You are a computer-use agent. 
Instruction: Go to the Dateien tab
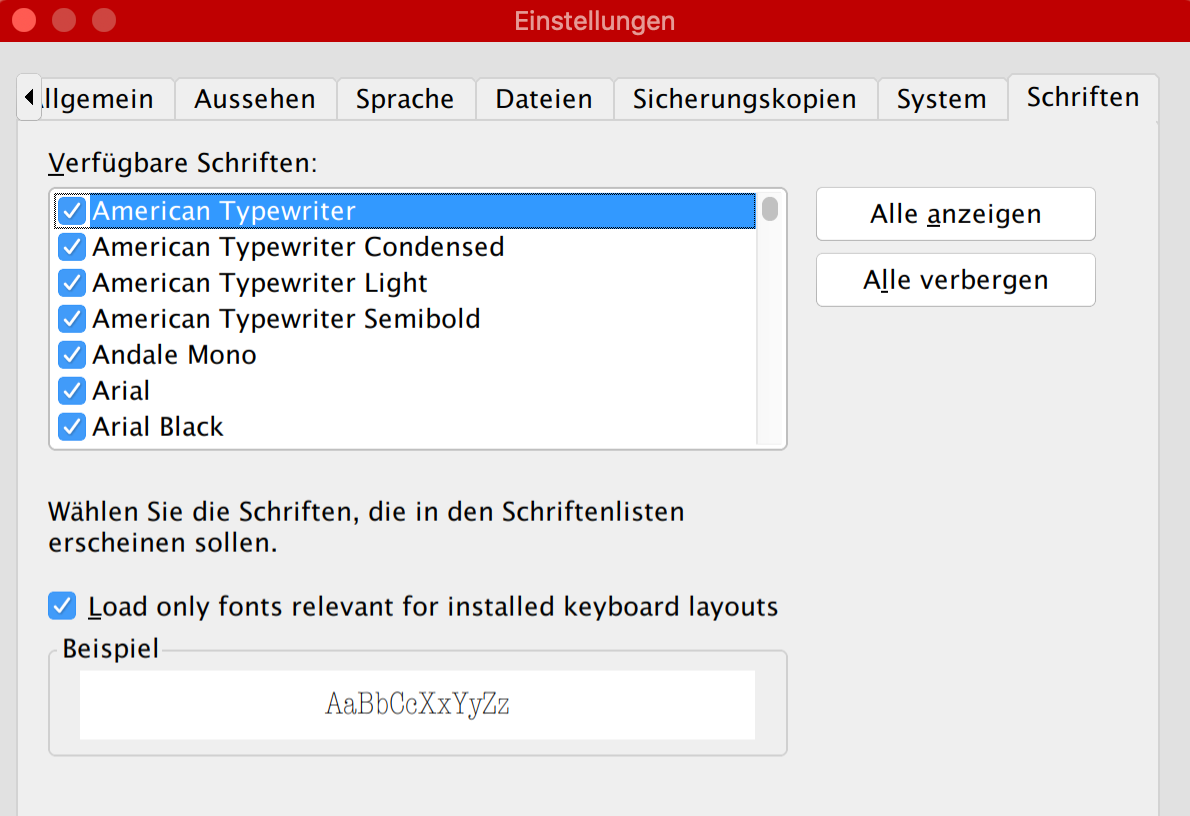pyautogui.click(x=544, y=99)
